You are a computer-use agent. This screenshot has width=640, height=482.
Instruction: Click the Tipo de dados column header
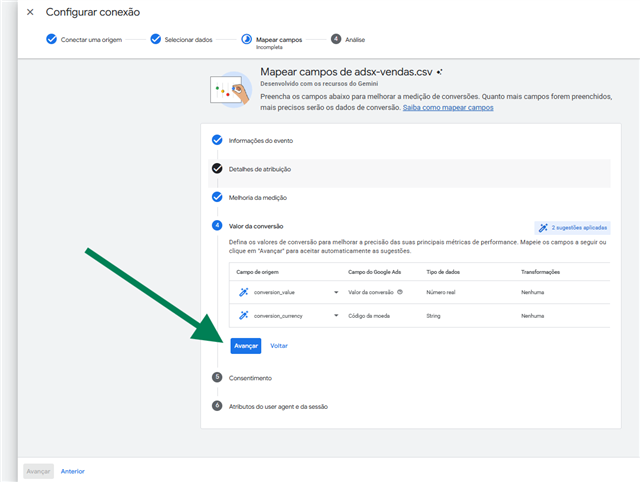443,272
